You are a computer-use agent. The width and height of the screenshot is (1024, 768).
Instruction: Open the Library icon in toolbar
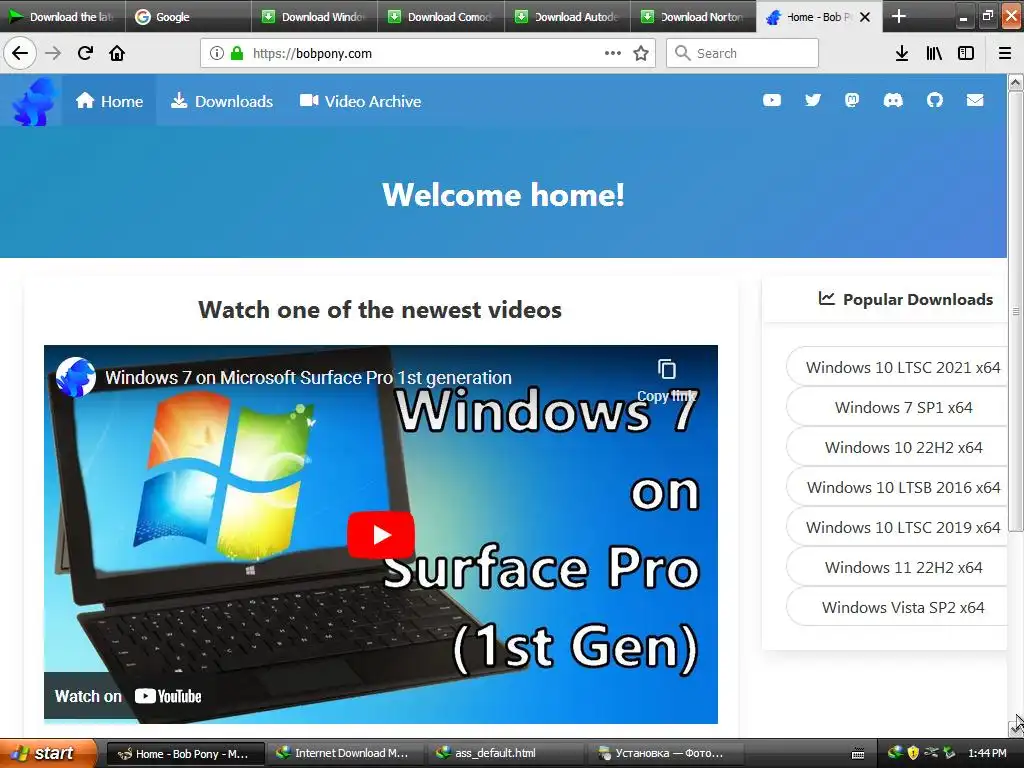(934, 53)
